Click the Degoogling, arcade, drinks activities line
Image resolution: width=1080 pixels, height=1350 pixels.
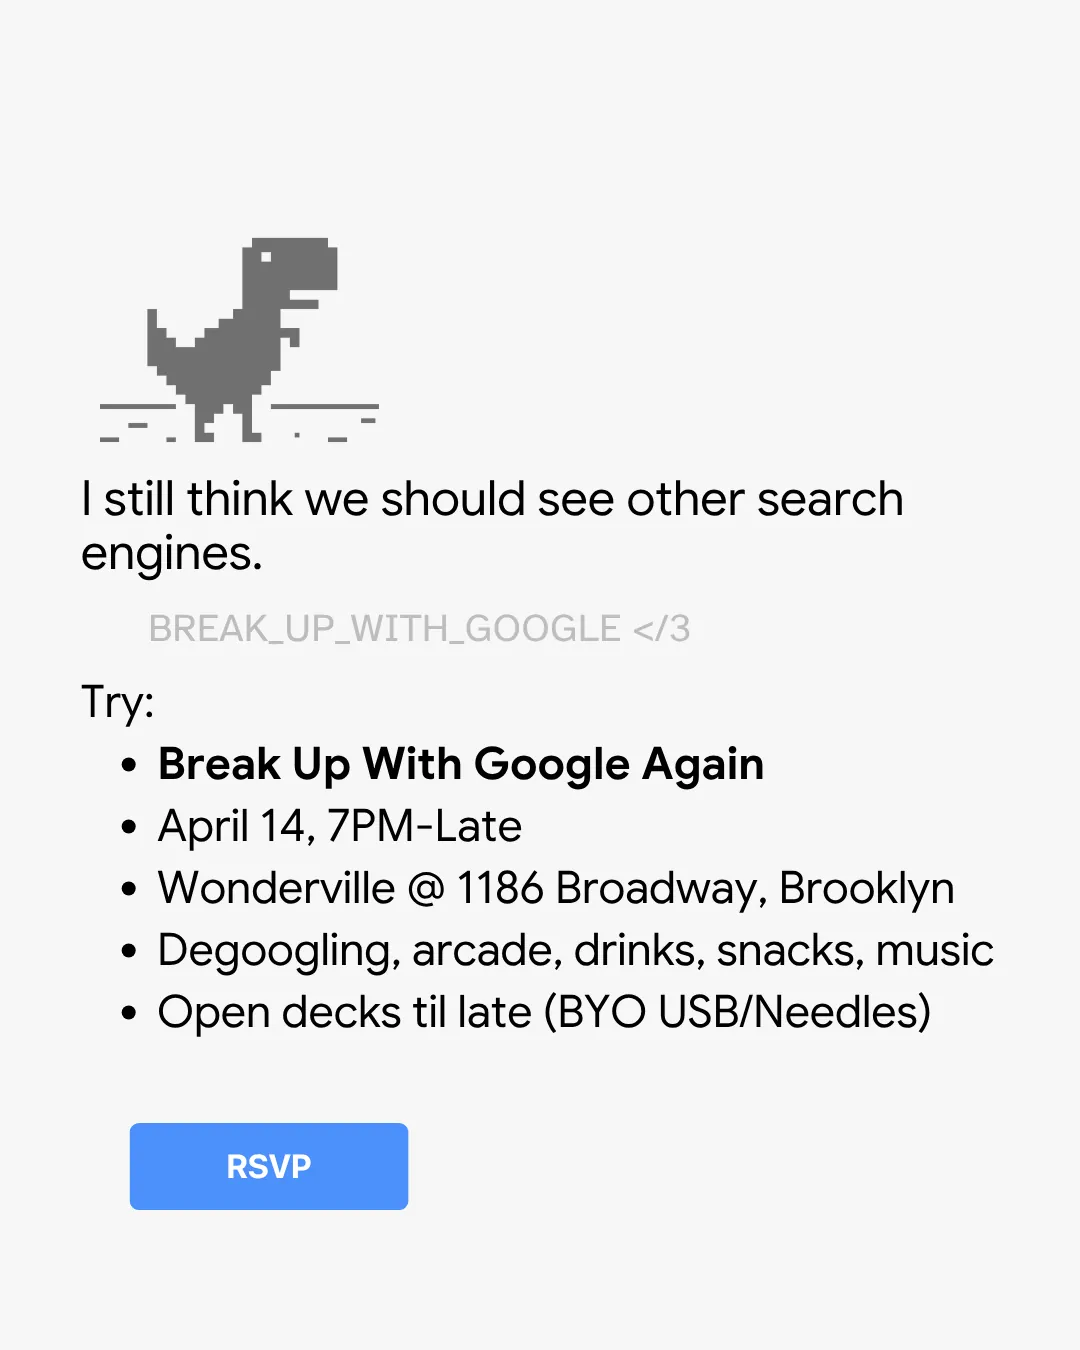click(x=575, y=951)
